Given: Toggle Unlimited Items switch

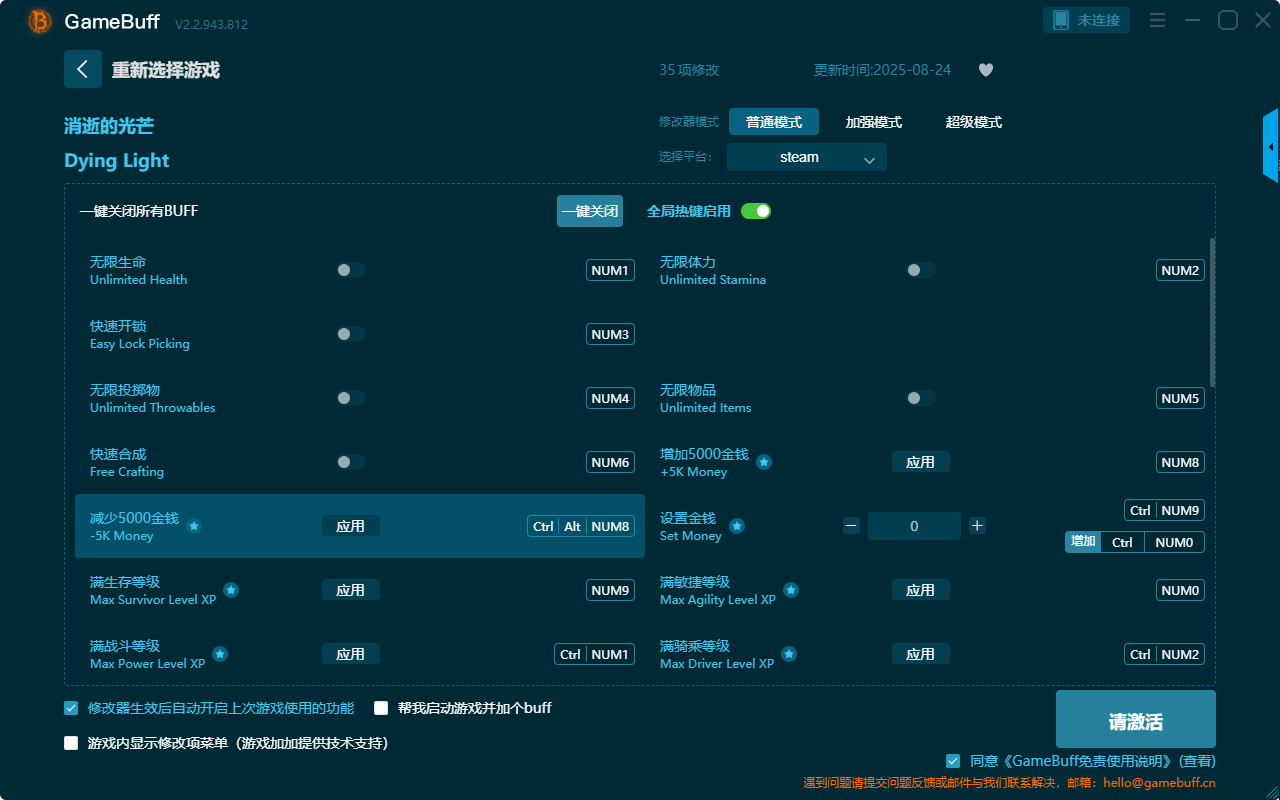Looking at the screenshot, I should pos(921,398).
